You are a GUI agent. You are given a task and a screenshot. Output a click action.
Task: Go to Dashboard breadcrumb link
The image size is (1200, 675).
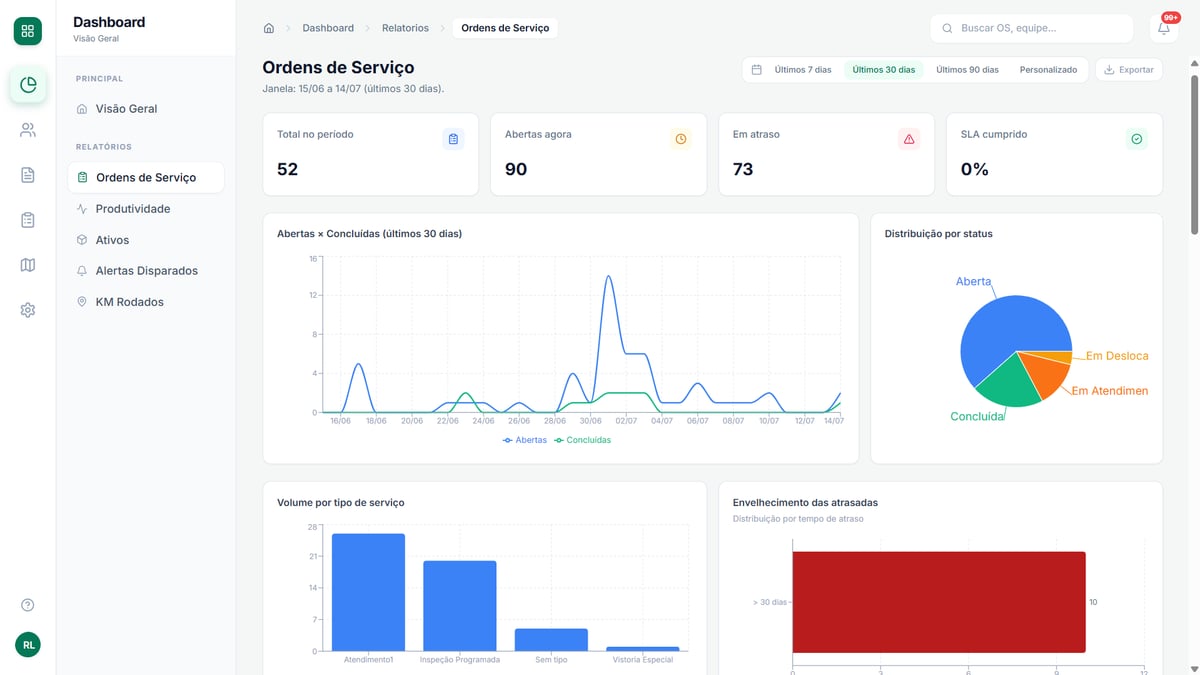(x=328, y=28)
